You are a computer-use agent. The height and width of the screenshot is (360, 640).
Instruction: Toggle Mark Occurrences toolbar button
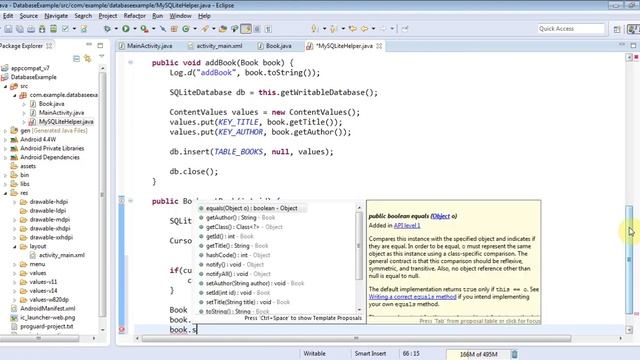click(x=246, y=29)
